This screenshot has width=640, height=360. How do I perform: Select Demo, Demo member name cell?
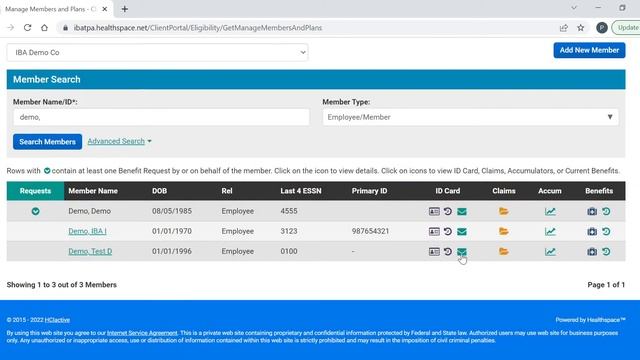click(x=89, y=211)
